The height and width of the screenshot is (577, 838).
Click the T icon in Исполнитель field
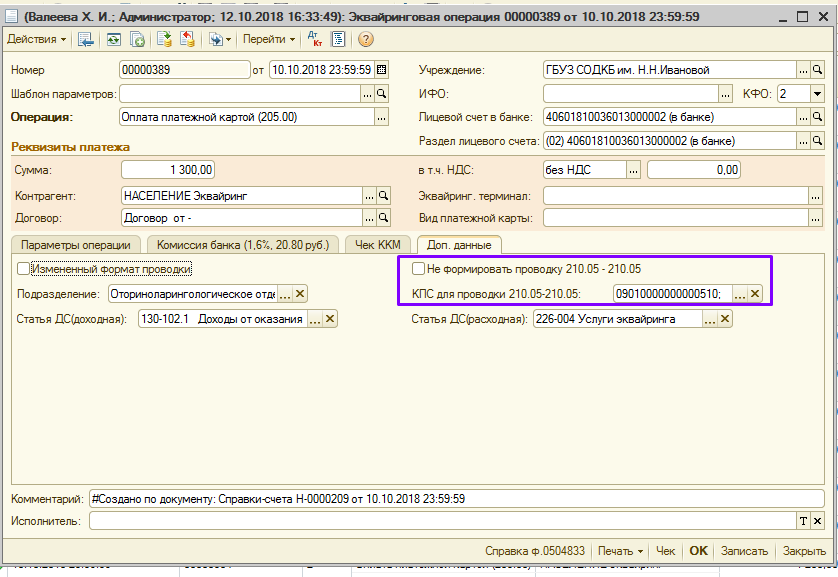pyautogui.click(x=803, y=521)
